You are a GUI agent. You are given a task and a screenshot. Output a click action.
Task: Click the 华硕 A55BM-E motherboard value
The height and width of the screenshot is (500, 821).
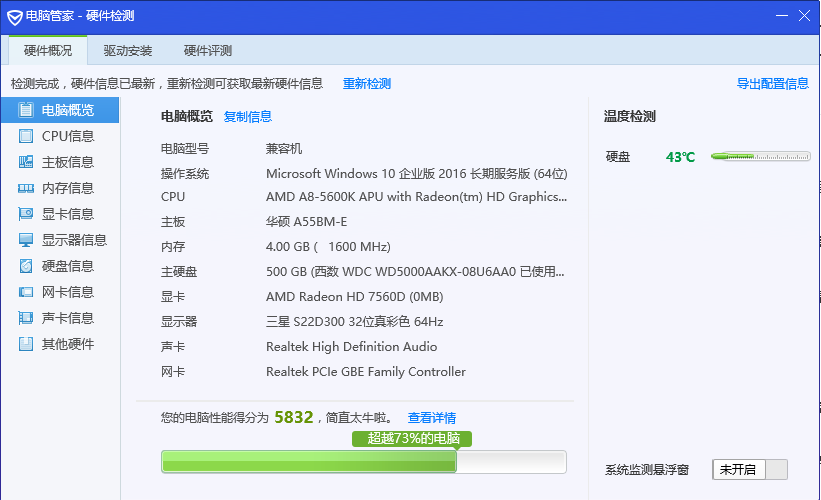point(306,222)
